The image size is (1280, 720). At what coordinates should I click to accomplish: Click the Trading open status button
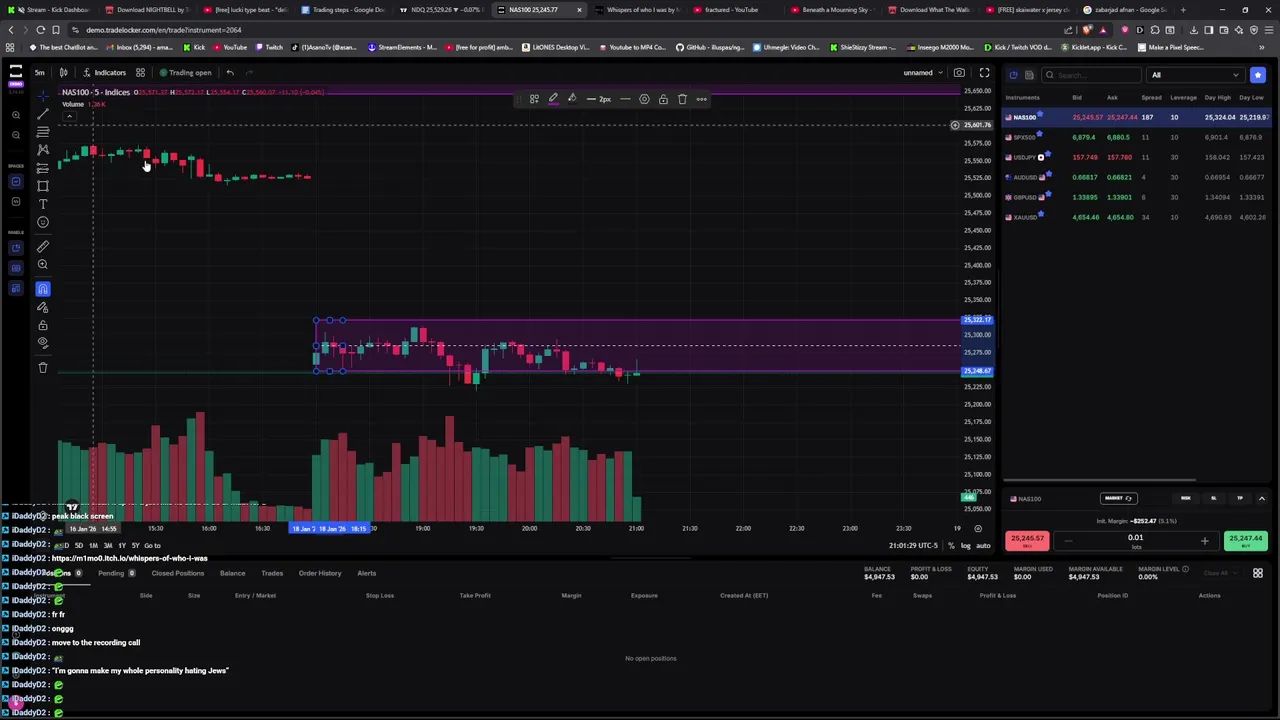point(185,72)
